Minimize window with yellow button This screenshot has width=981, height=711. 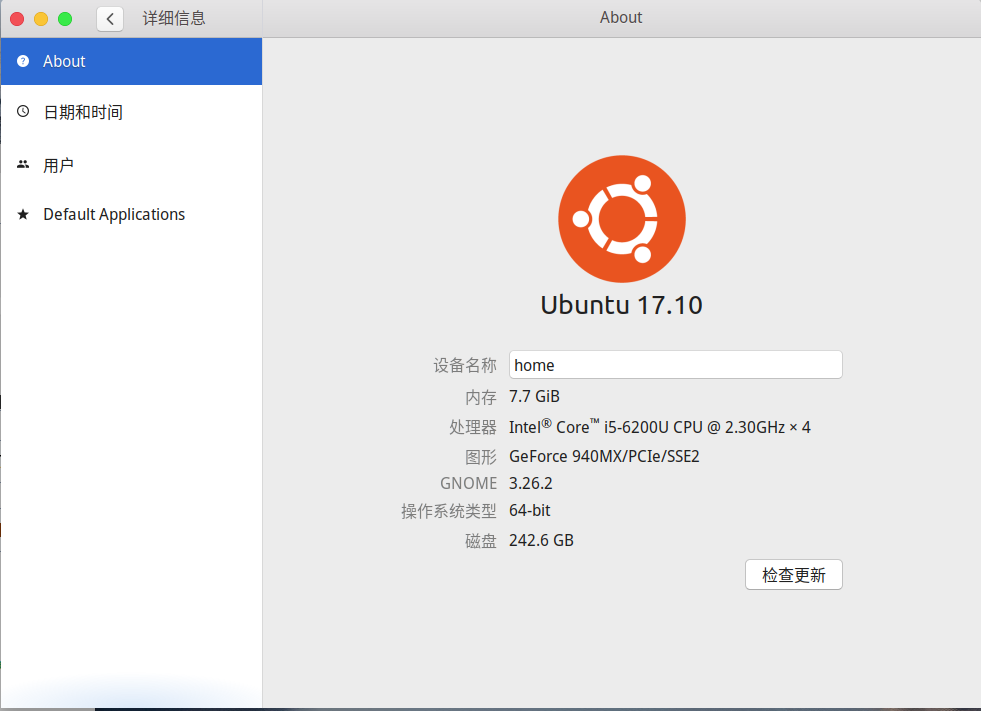click(41, 19)
